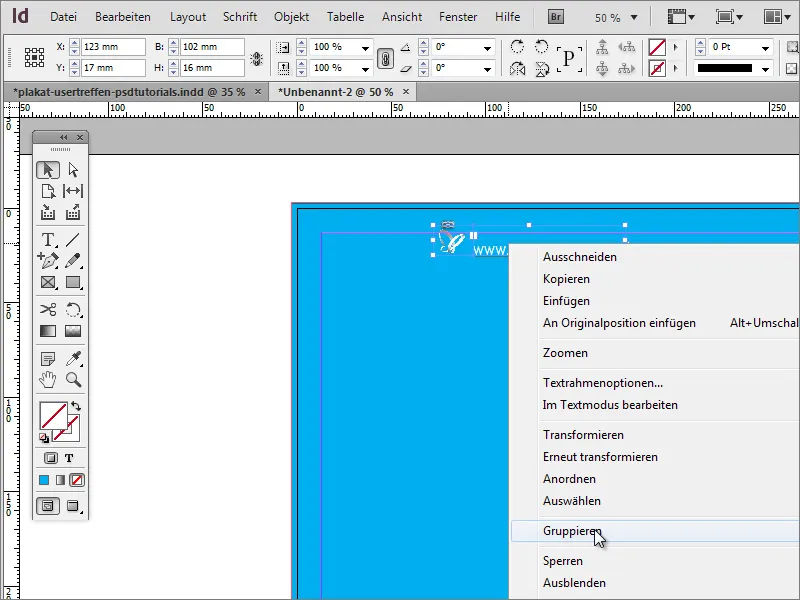This screenshot has height=600, width=800.
Task: Increase the X position stepper up arrow
Action: click(x=74, y=43)
